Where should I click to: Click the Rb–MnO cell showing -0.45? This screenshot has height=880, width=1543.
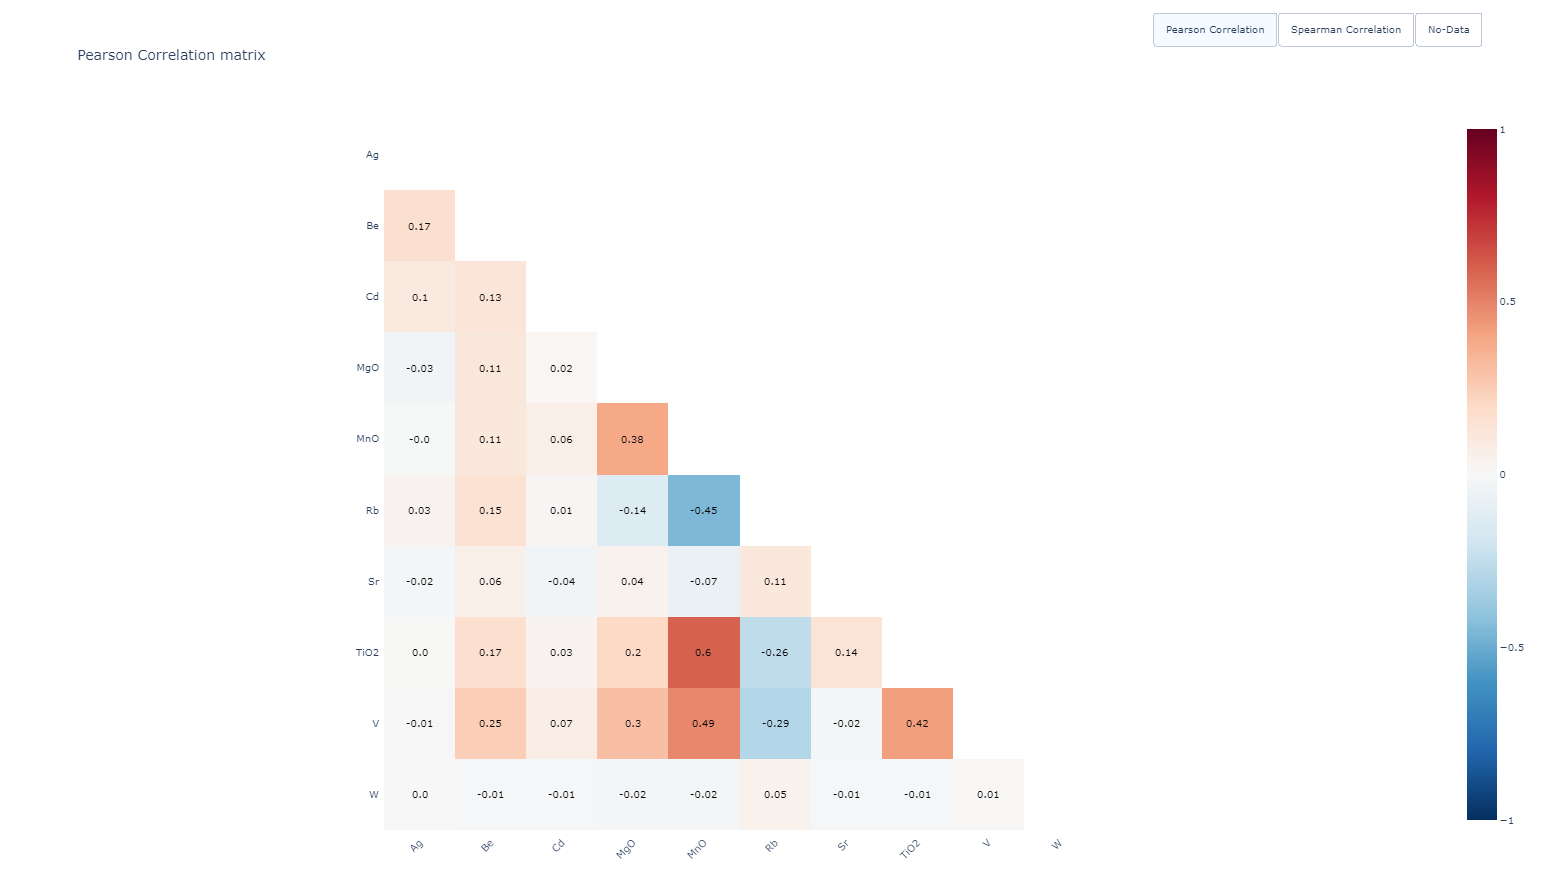pos(704,510)
